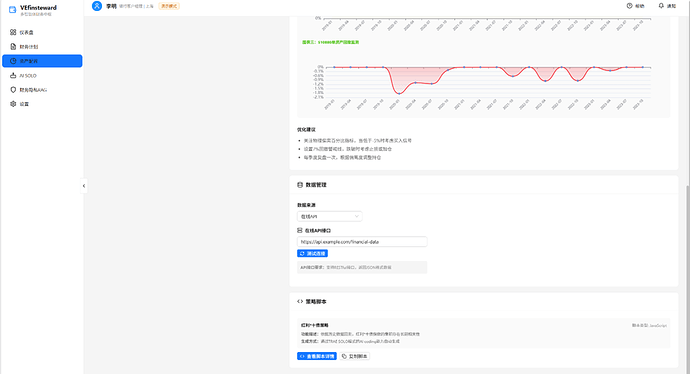This screenshot has height=374, width=690.
Task: Select the highlighted blue pie-chart sidebar item
Action: point(42,61)
